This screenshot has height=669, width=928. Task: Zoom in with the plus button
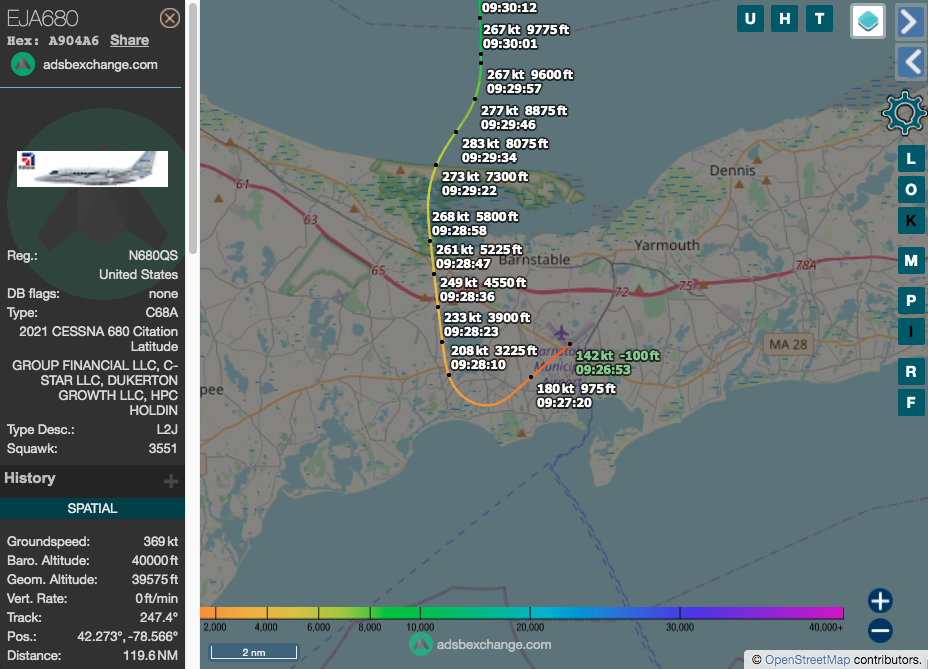point(880,601)
